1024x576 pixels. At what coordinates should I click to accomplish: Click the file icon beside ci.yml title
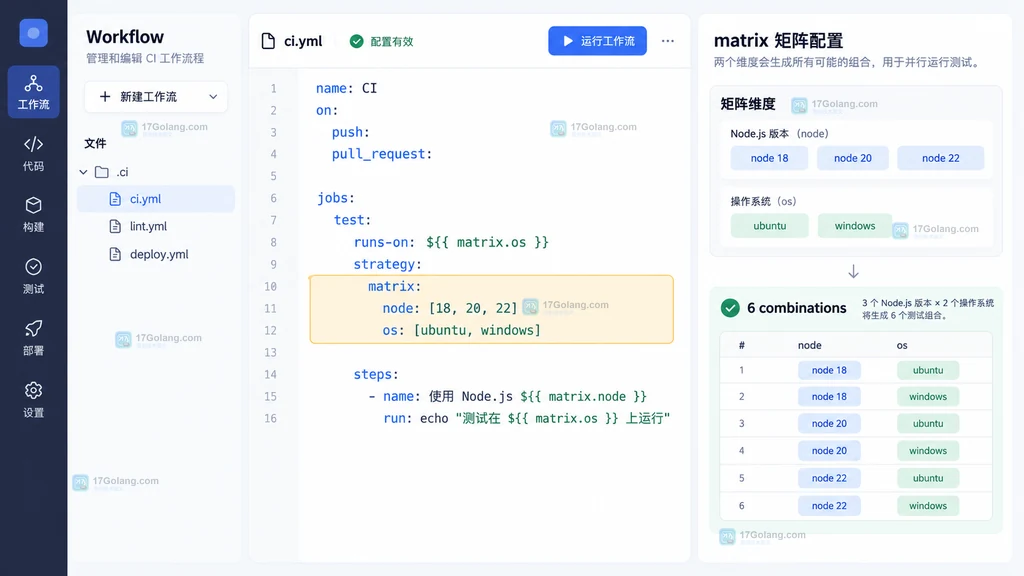(268, 41)
